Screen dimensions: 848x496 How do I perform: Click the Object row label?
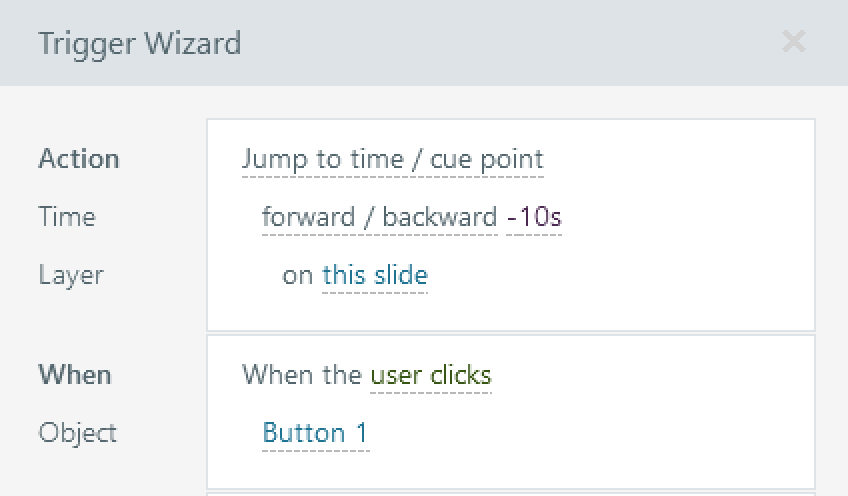[x=78, y=433]
